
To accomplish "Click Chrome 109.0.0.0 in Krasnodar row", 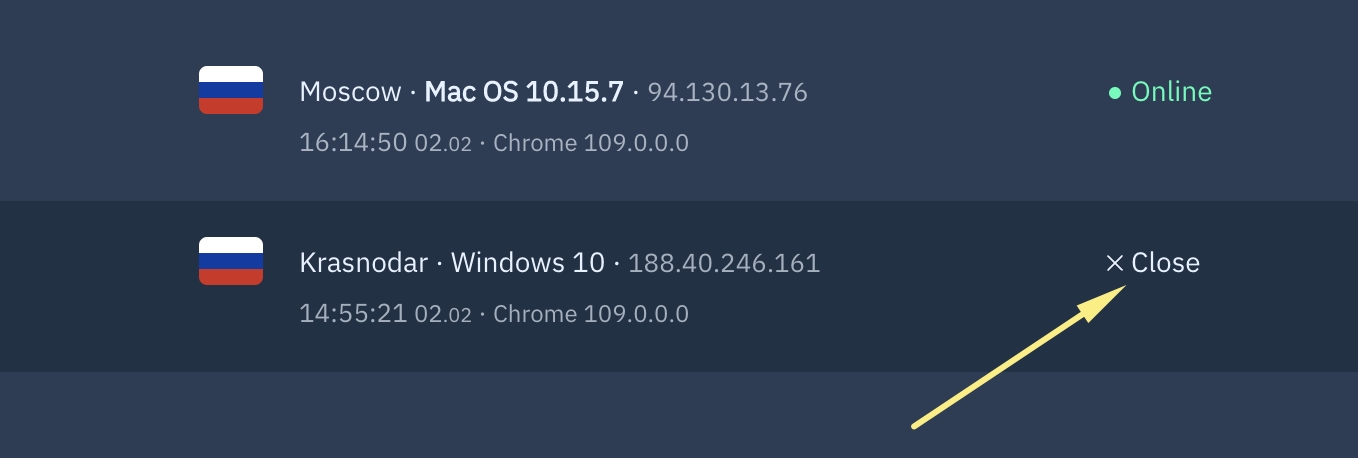I will point(591,314).
